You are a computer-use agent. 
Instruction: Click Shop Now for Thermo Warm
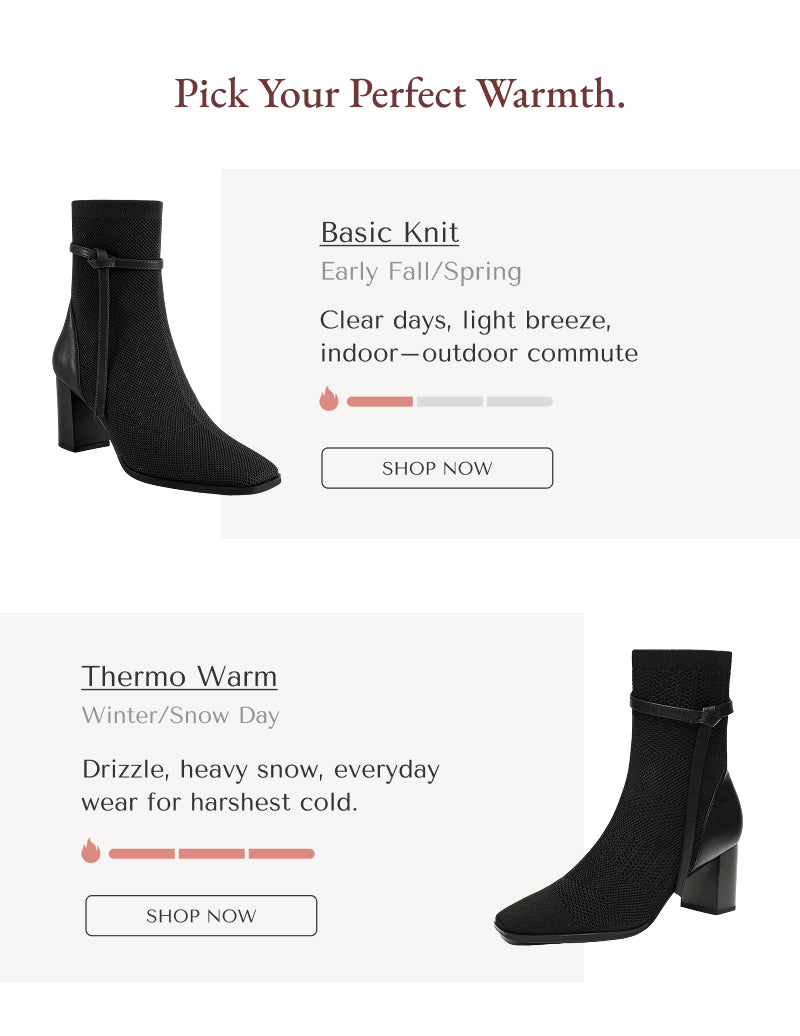click(201, 915)
